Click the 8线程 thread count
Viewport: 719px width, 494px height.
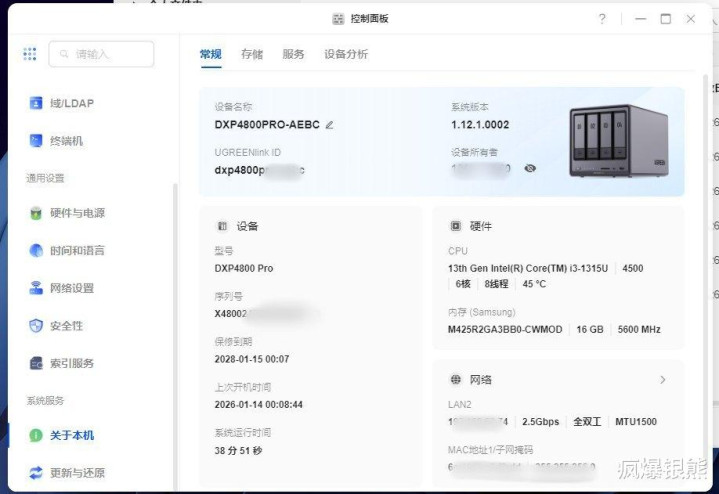496,284
